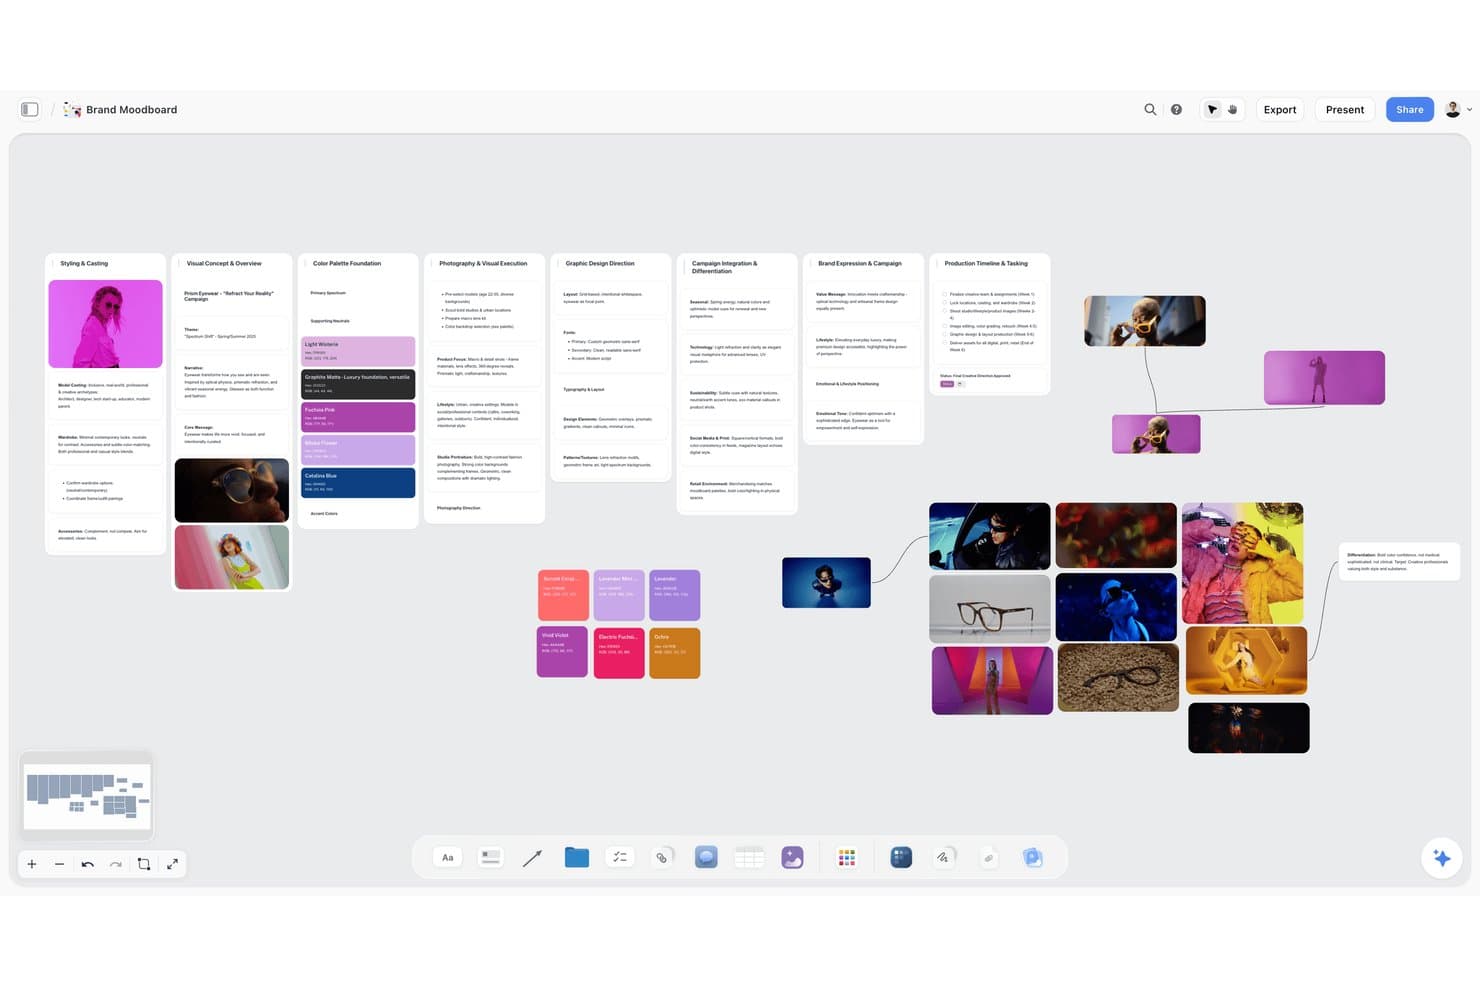Viewport: 1480px width, 987px height.
Task: Click the fit-to-selection frame icon
Action: pyautogui.click(x=144, y=864)
